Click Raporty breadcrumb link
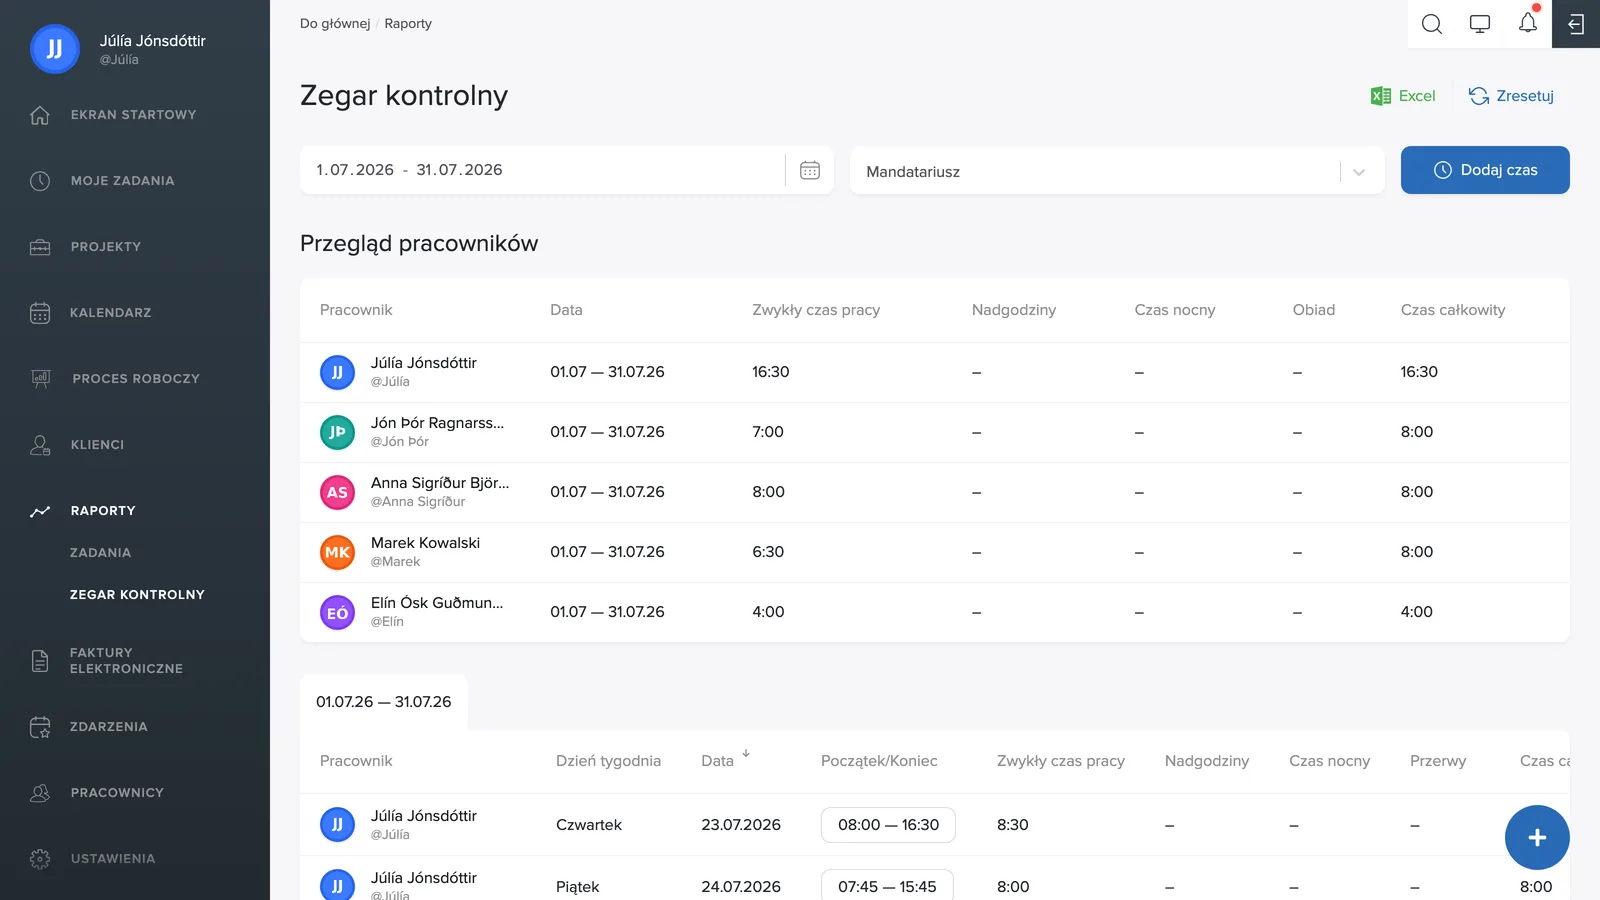Viewport: 1600px width, 900px height. coord(408,23)
